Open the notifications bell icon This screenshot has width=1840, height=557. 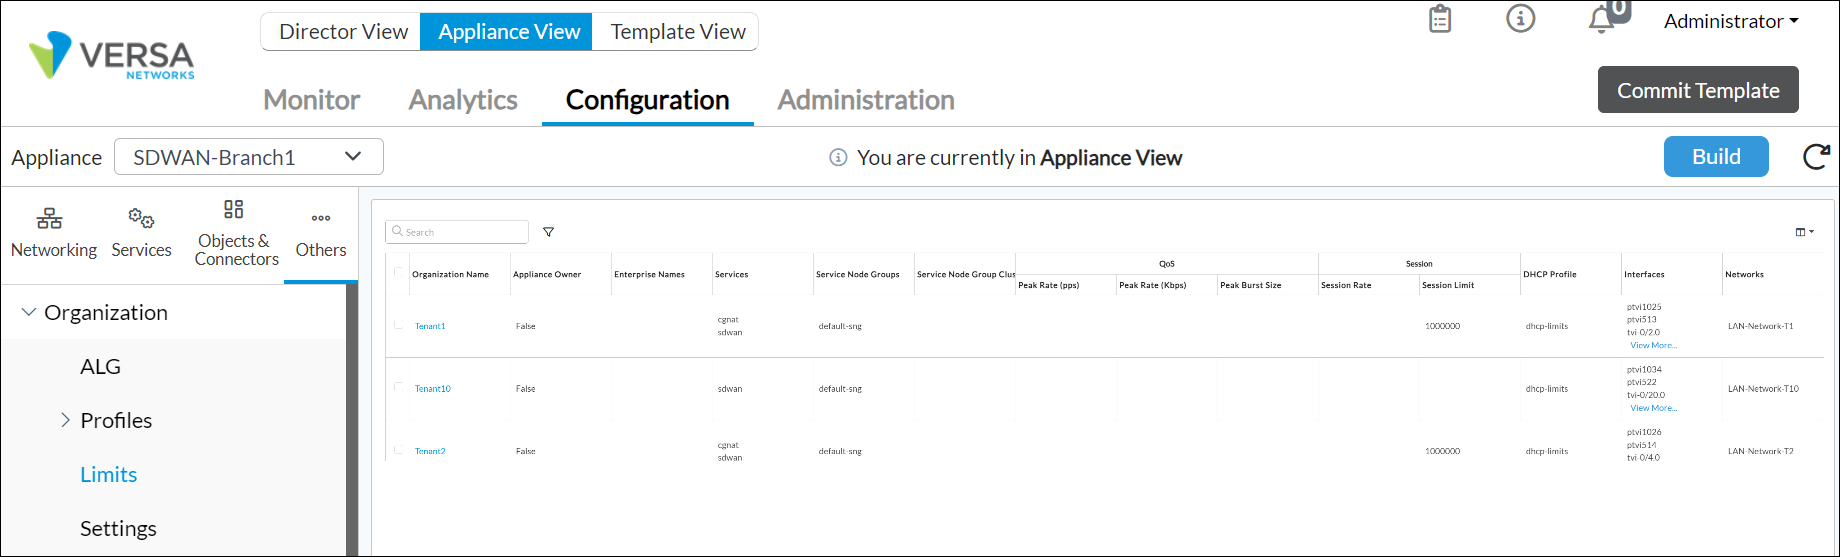1602,20
